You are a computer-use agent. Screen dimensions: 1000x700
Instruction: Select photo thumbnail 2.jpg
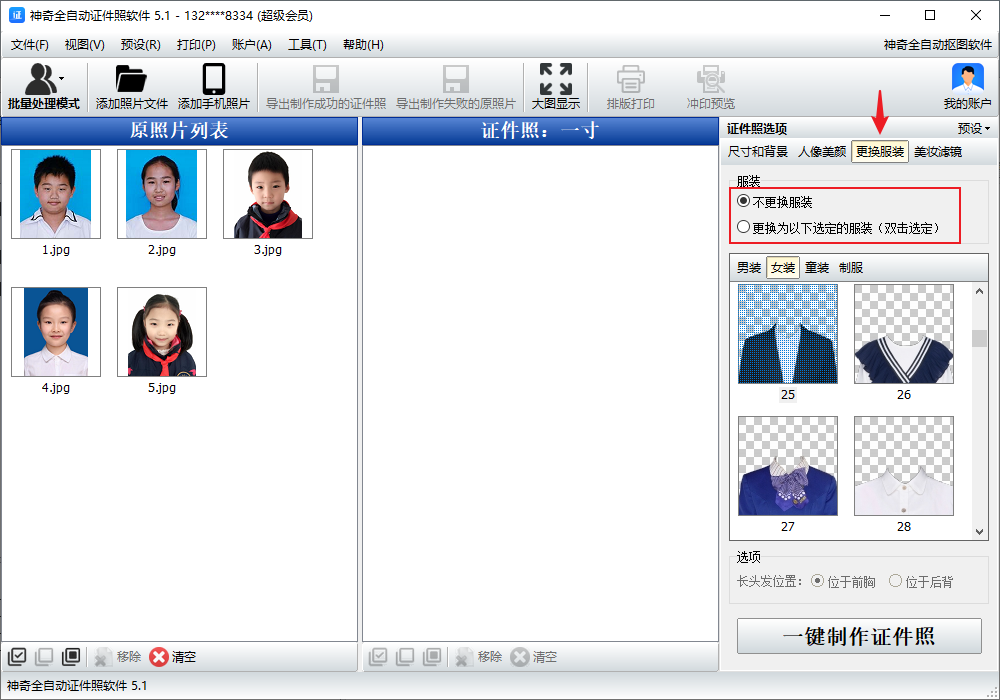tap(162, 194)
